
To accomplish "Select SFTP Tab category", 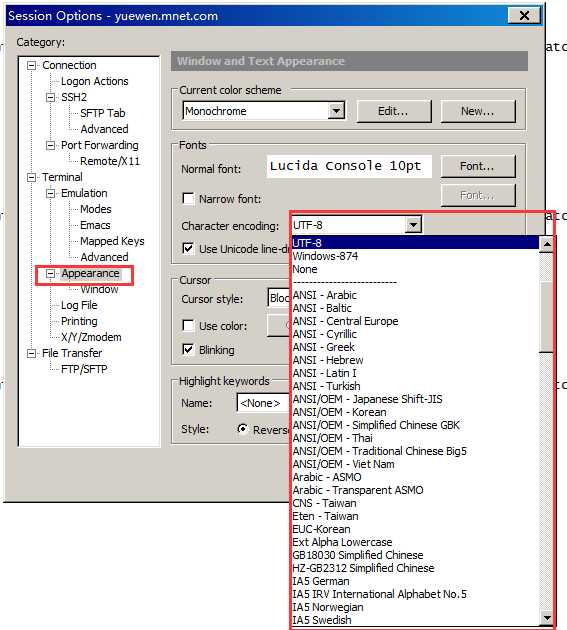I will (x=102, y=113).
